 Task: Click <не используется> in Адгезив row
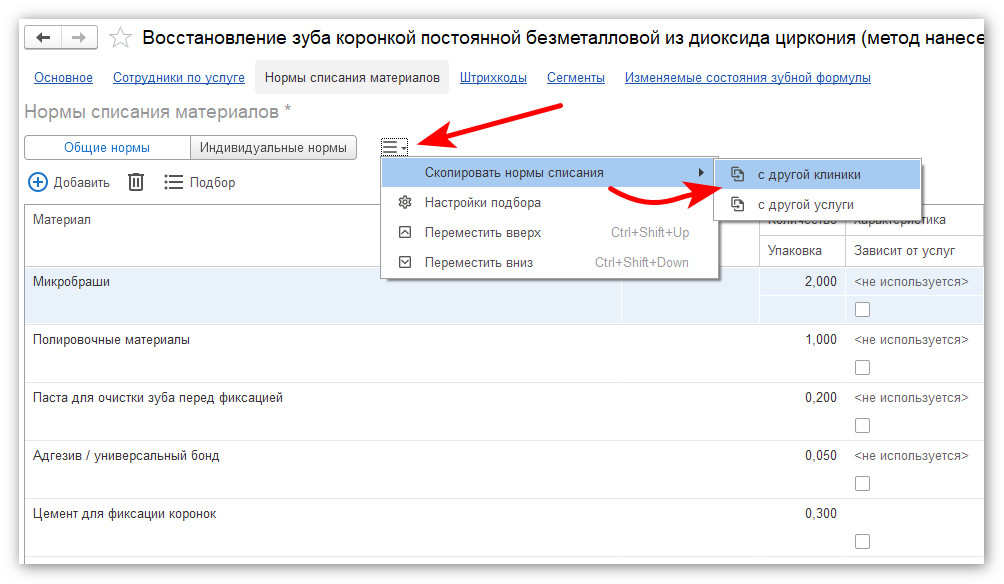point(911,456)
